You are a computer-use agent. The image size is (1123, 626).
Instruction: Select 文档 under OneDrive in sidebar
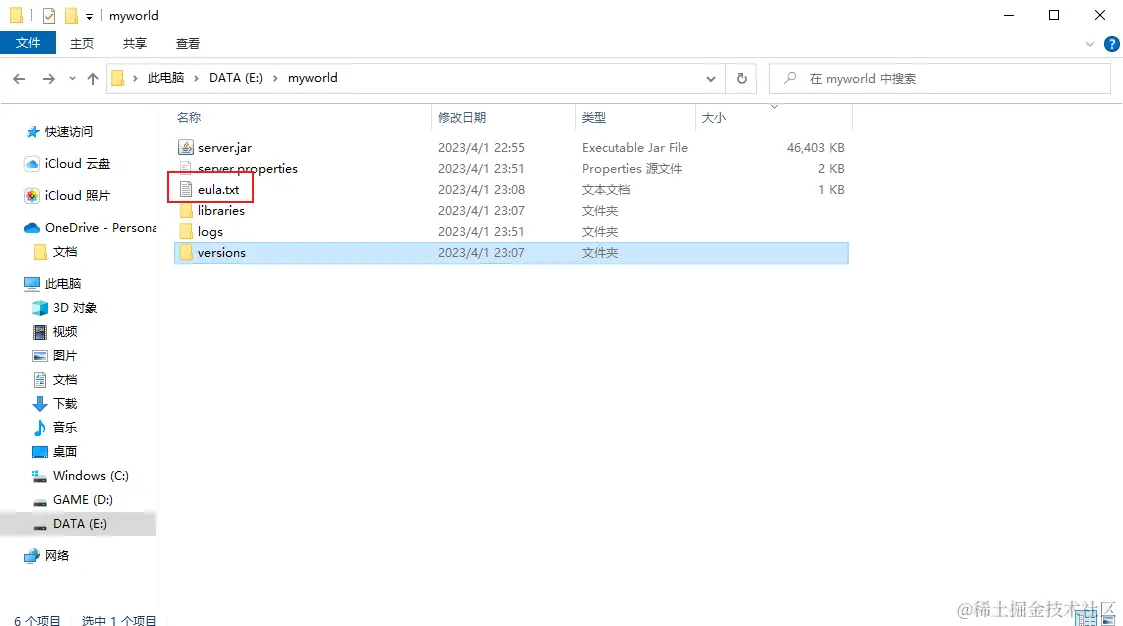coord(65,252)
